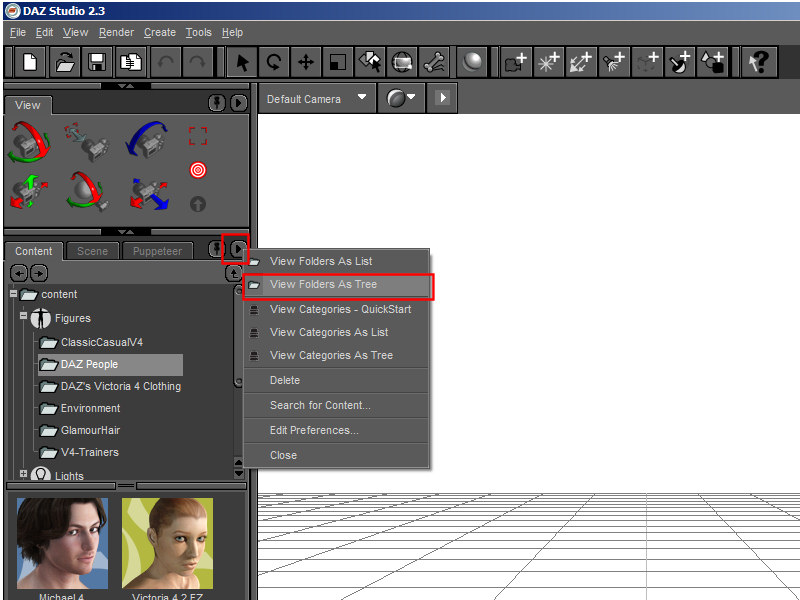This screenshot has height=600, width=800.
Task: Go up one folder level button
Action: (x=233, y=273)
